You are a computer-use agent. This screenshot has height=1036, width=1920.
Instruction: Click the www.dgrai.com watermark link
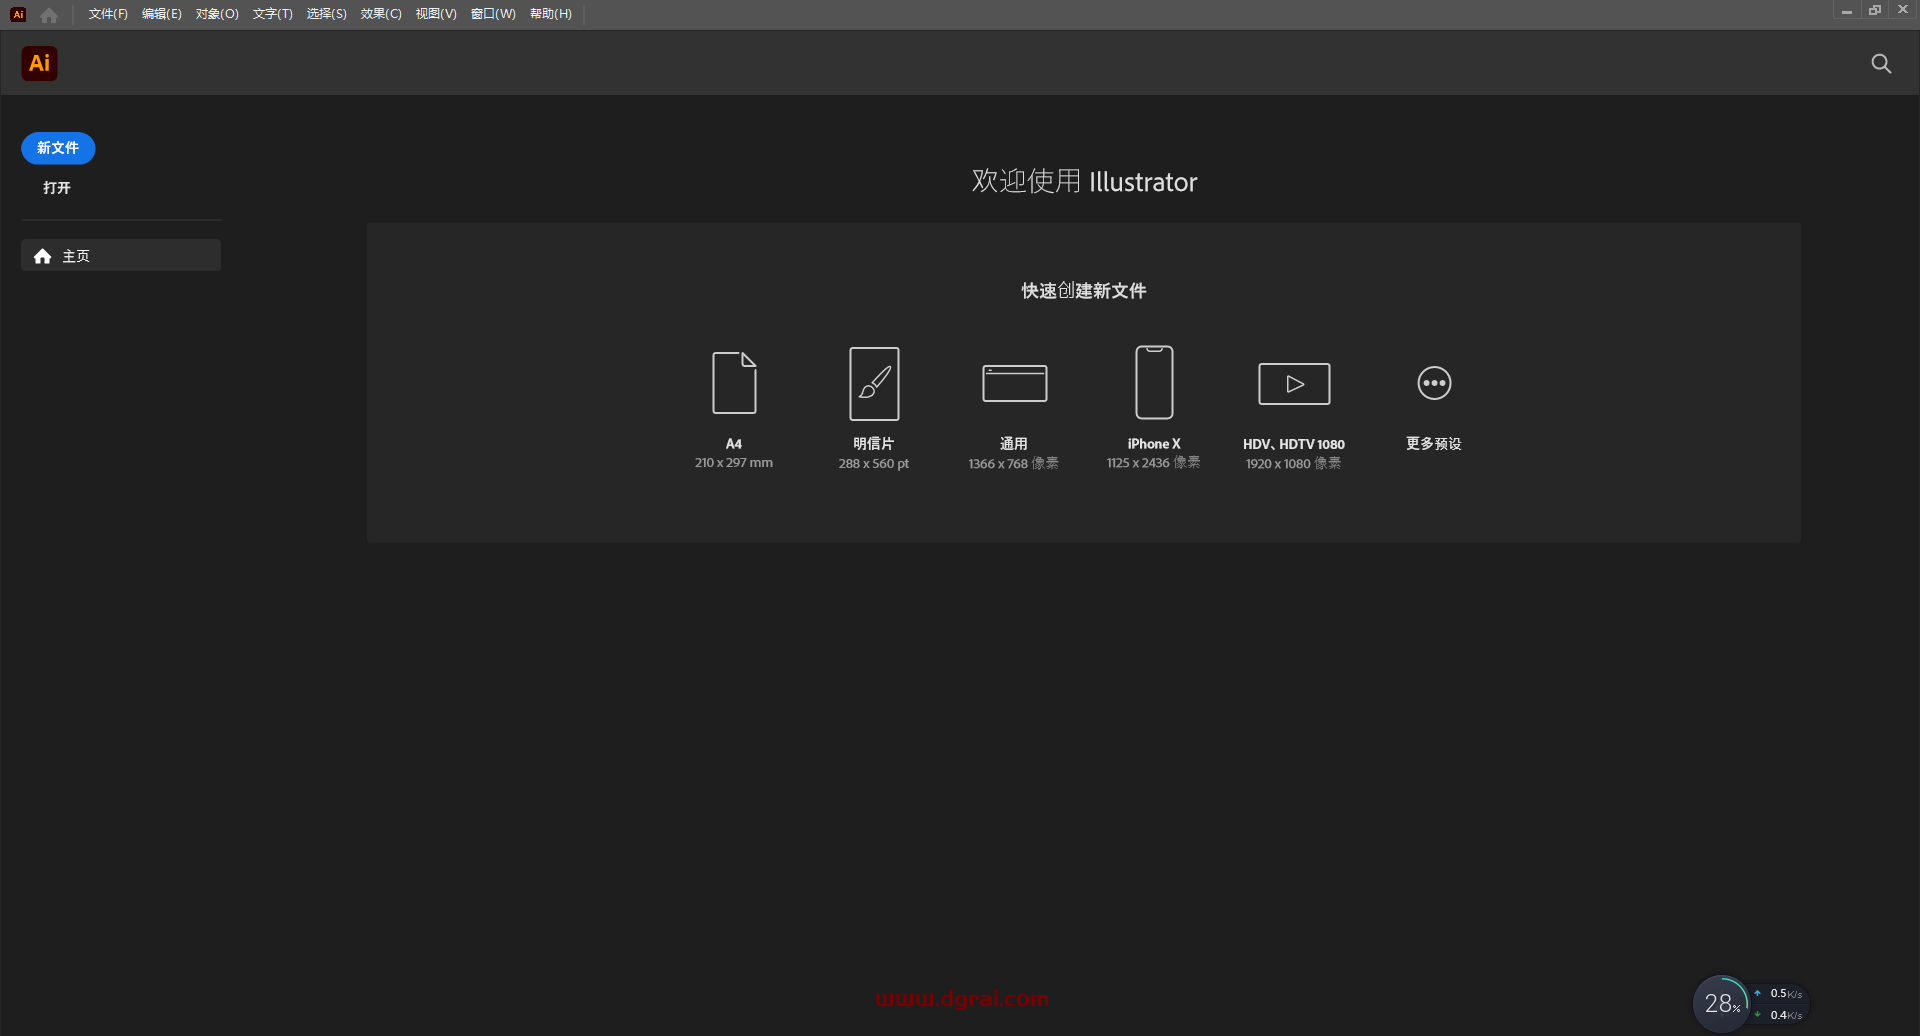962,998
